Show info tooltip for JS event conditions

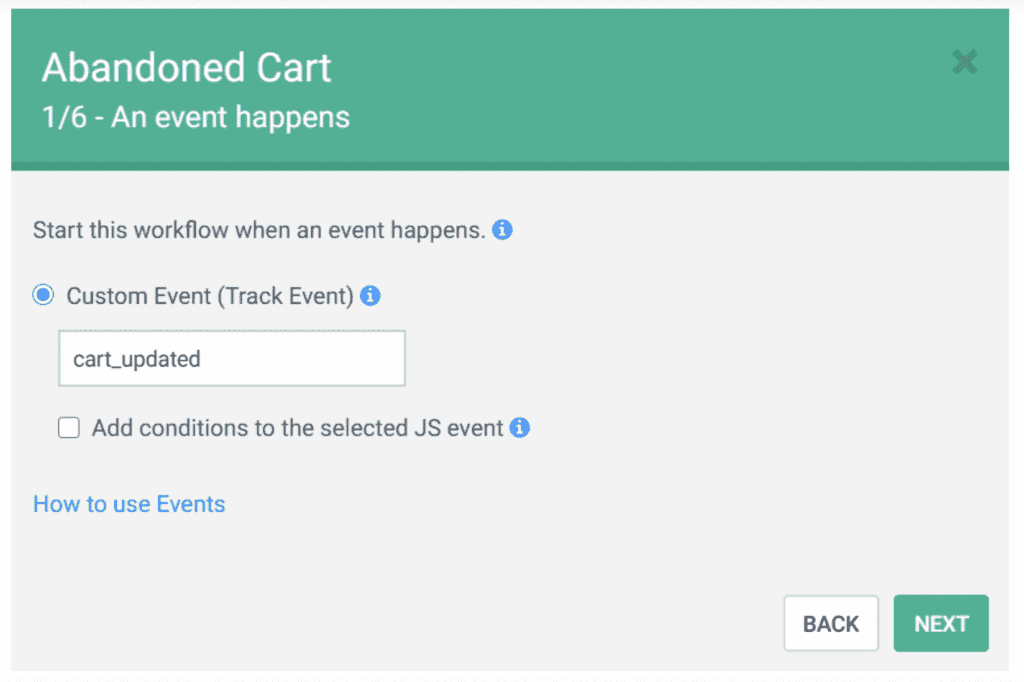pyautogui.click(x=519, y=428)
